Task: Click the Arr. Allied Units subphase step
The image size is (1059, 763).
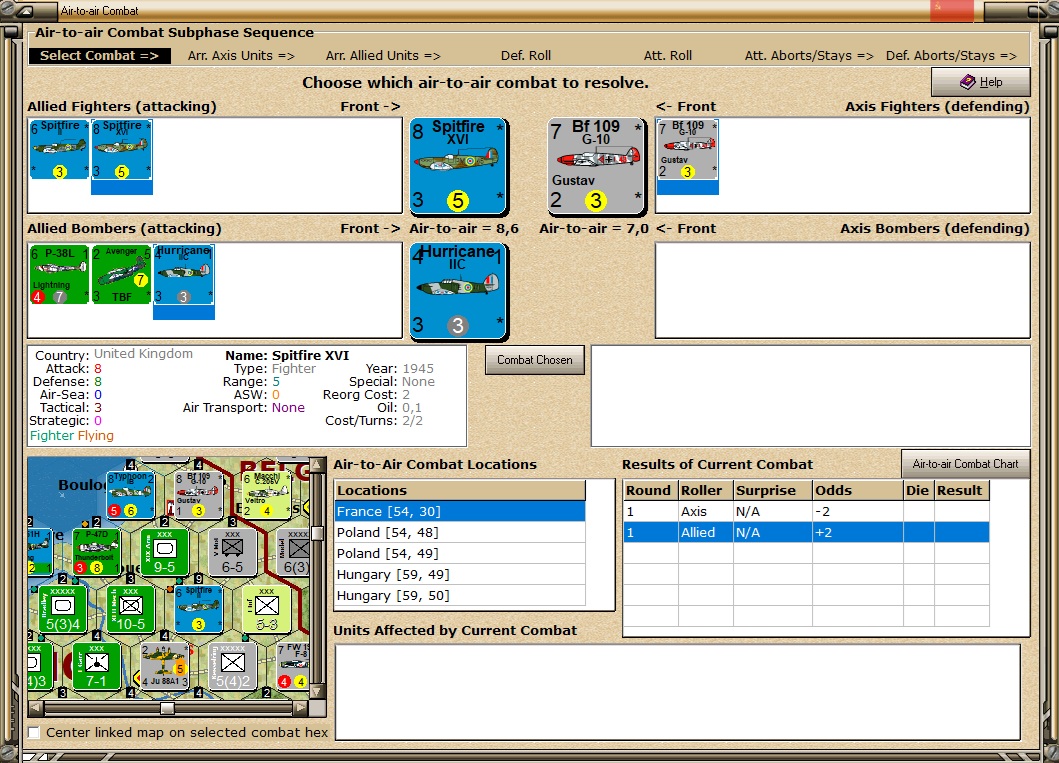Action: (383, 56)
